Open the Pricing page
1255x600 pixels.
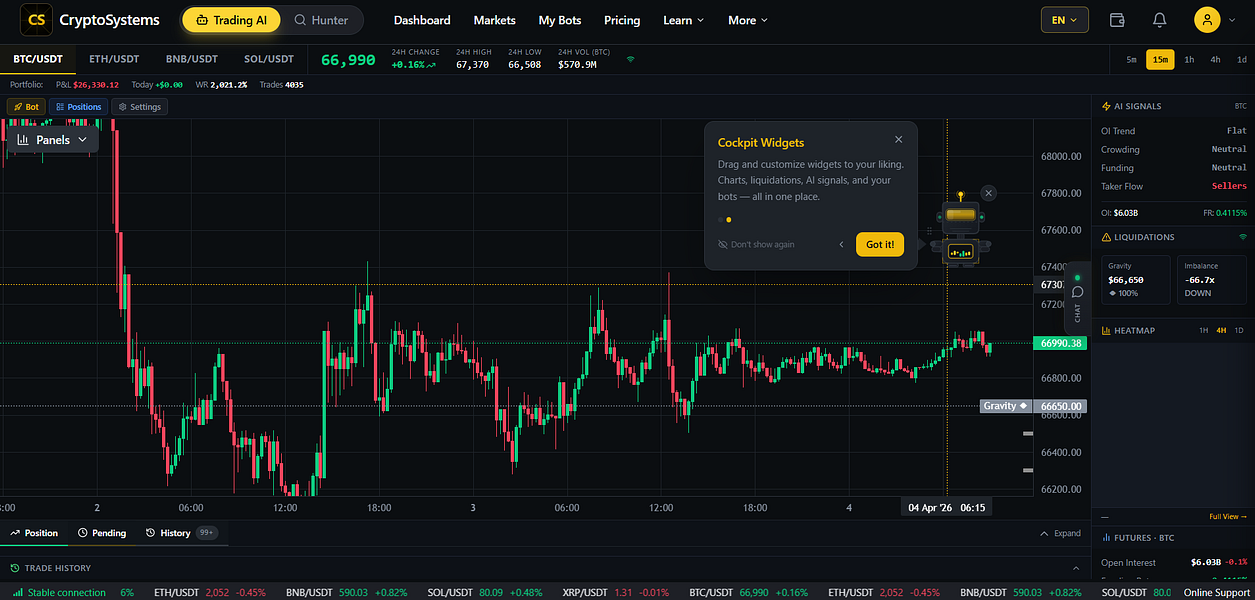tap(622, 20)
